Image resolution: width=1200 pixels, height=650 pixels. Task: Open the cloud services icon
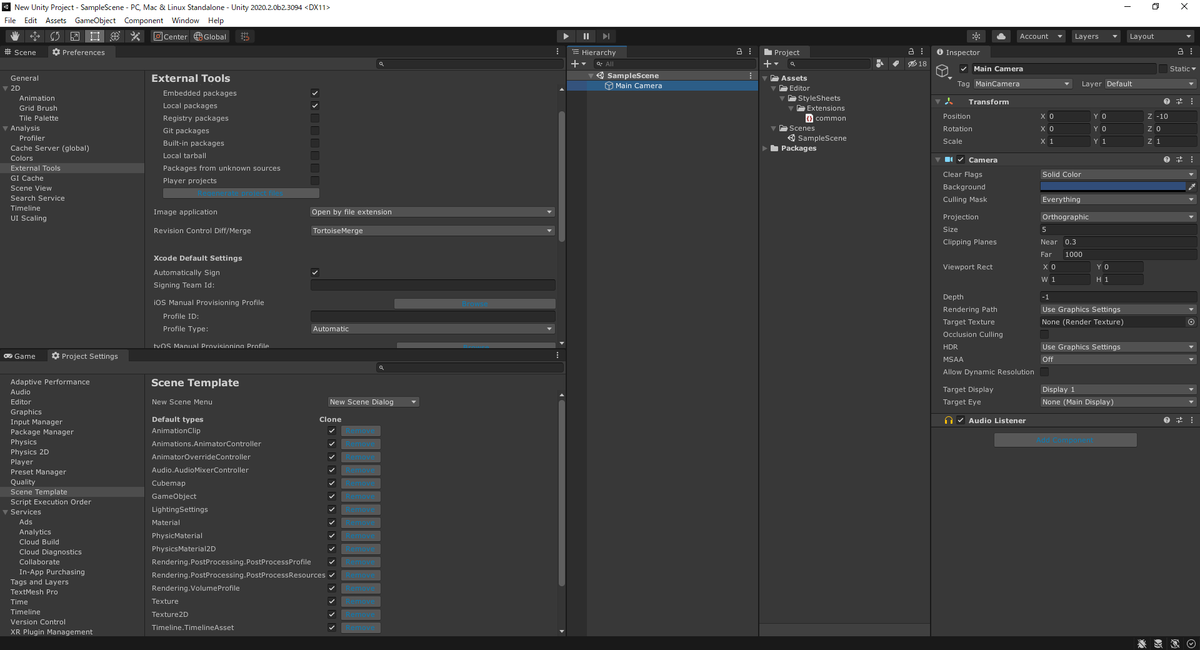click(x=1001, y=36)
